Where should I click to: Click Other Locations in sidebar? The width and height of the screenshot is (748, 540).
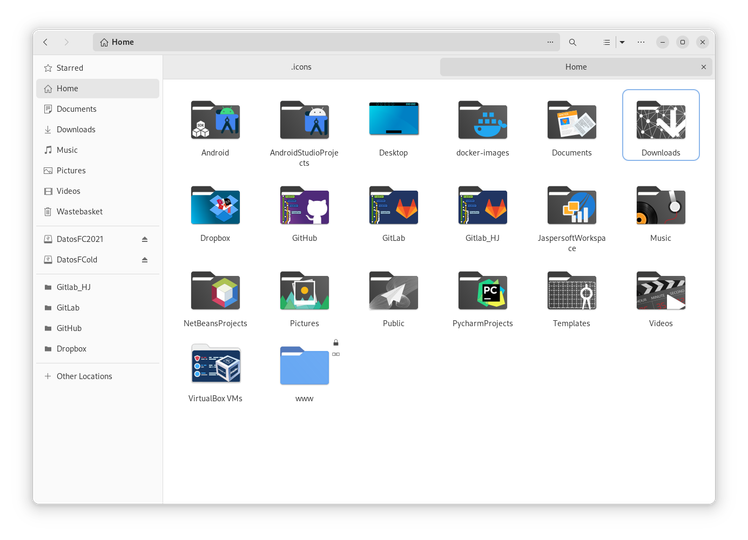point(98,376)
